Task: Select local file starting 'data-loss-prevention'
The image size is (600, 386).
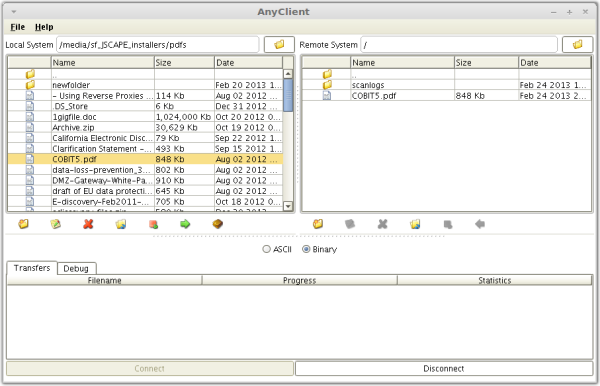Action: click(103, 169)
